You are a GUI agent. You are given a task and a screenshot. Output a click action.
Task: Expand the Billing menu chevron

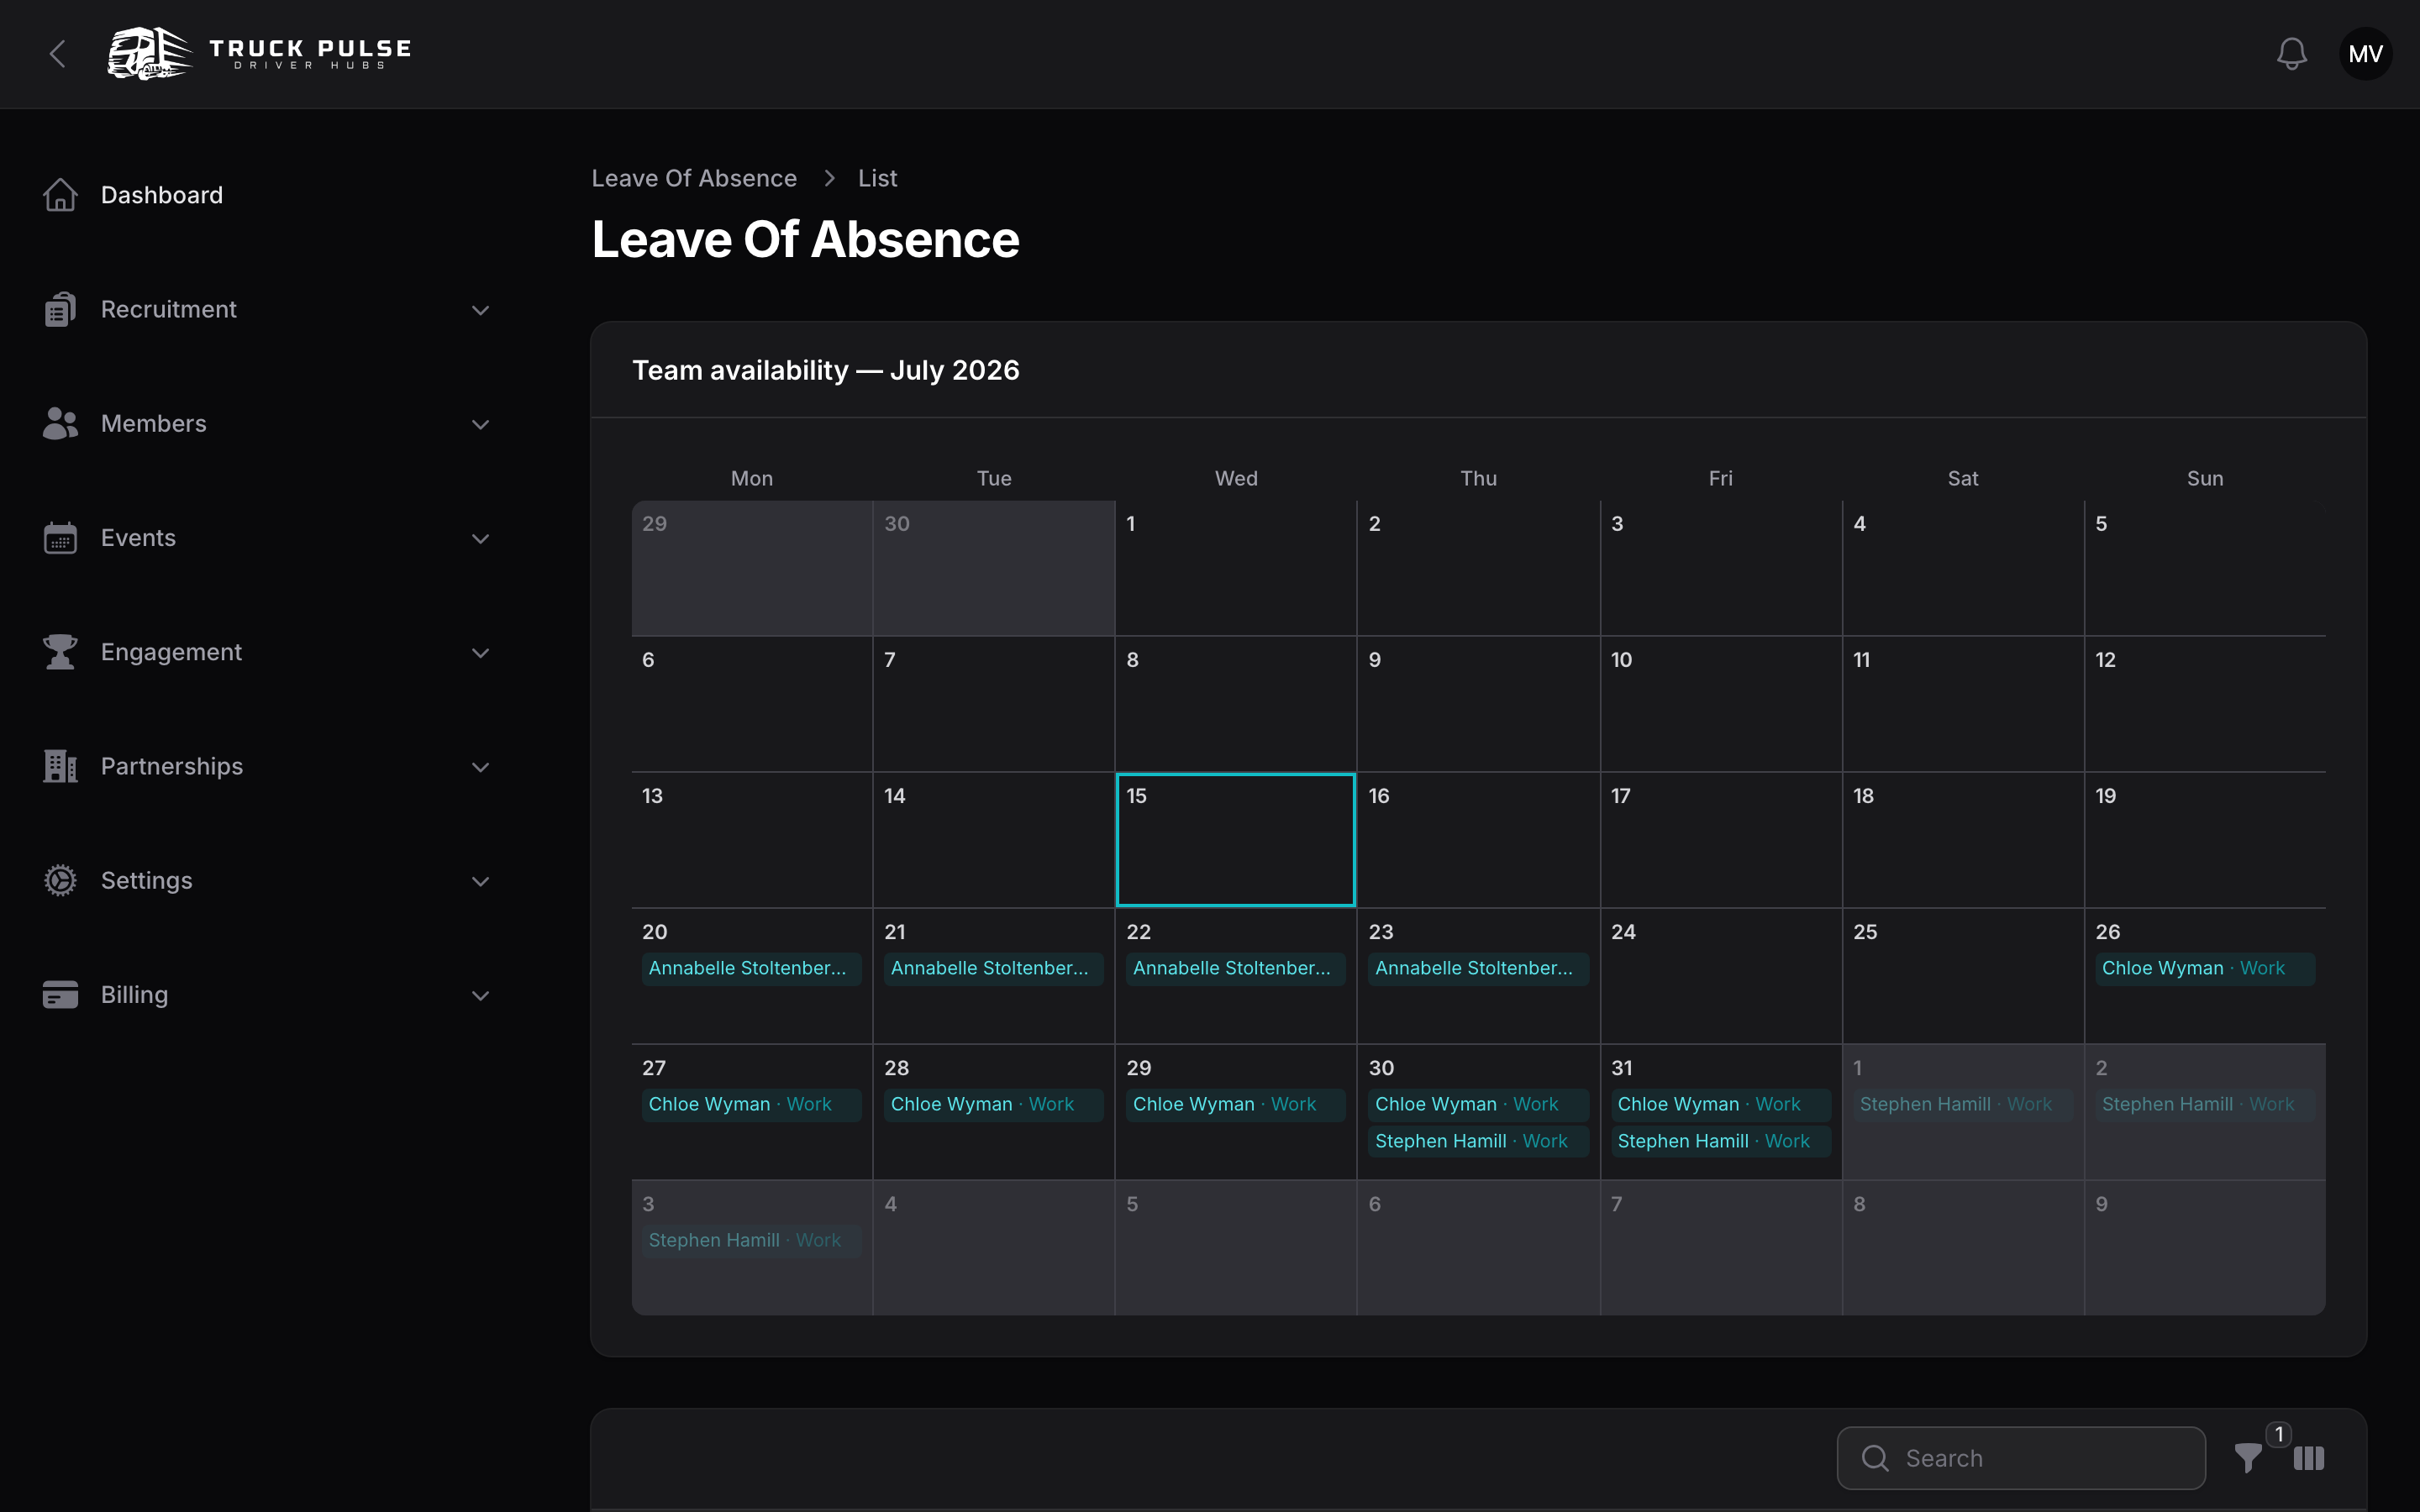pyautogui.click(x=480, y=995)
